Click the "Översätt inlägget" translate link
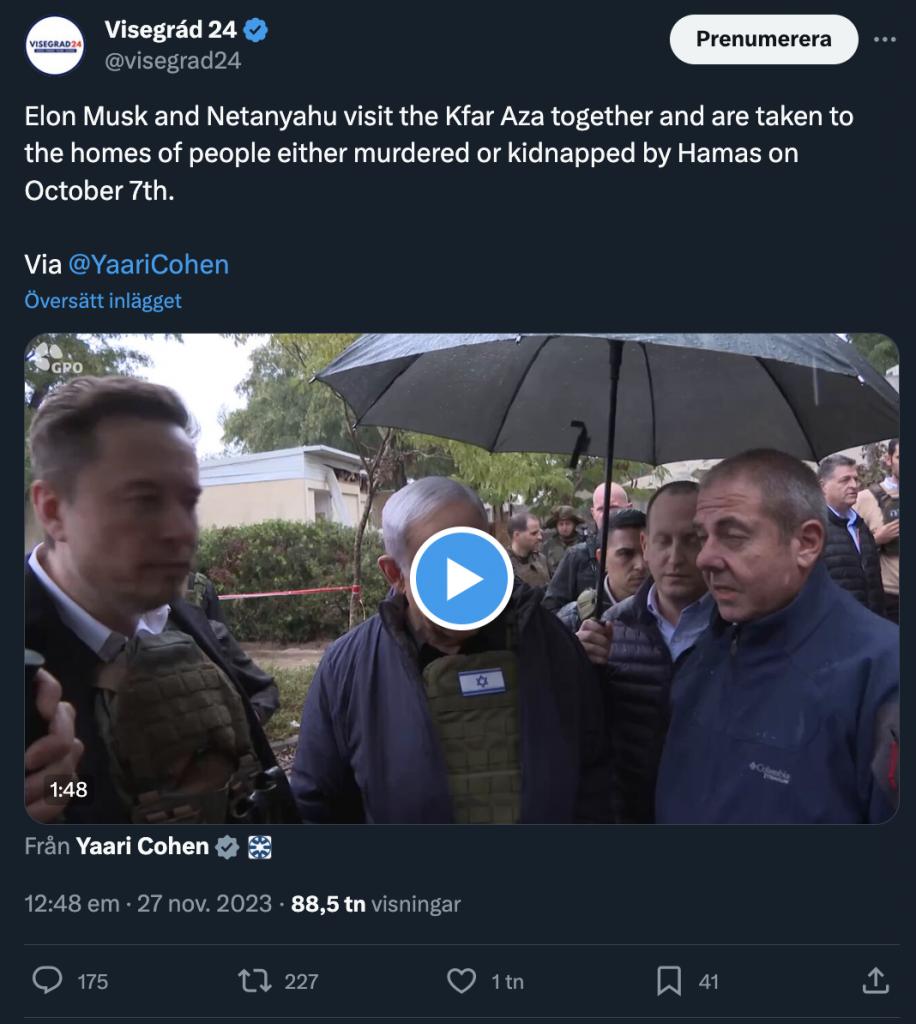The height and width of the screenshot is (1024, 916). point(103,301)
